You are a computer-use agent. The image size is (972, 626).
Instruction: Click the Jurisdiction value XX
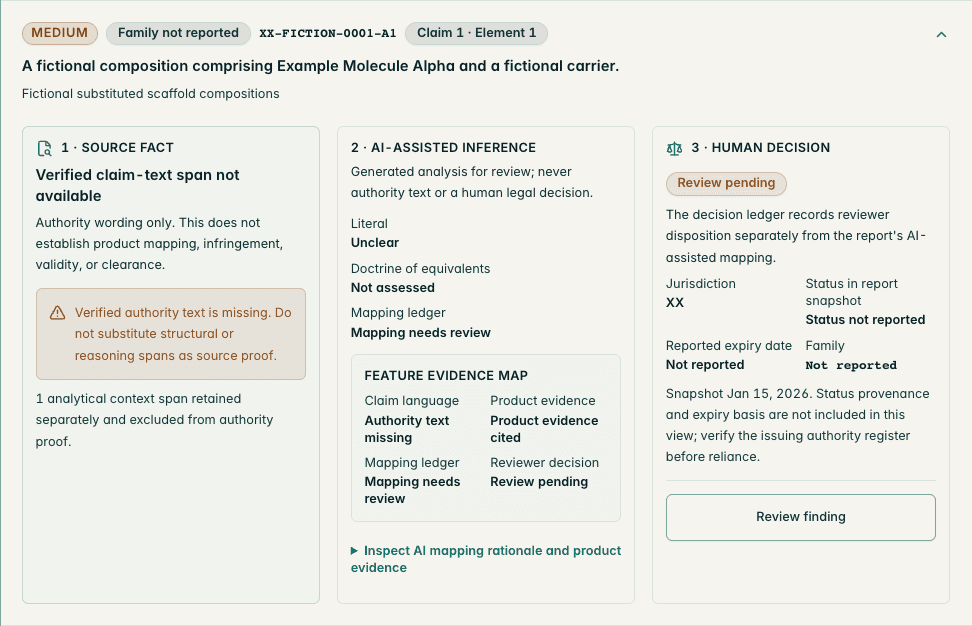tap(674, 303)
